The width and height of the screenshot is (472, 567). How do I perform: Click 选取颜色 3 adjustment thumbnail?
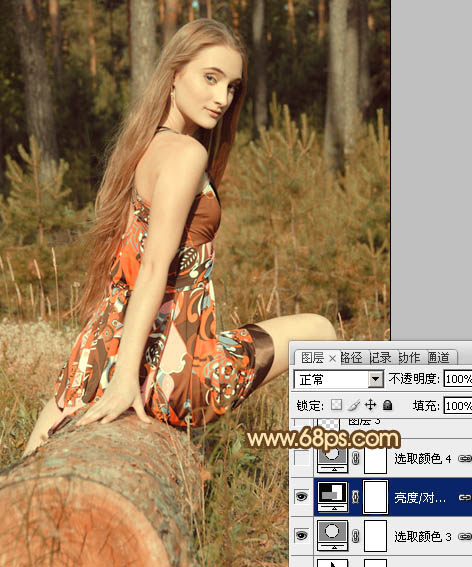pyautogui.click(x=332, y=536)
